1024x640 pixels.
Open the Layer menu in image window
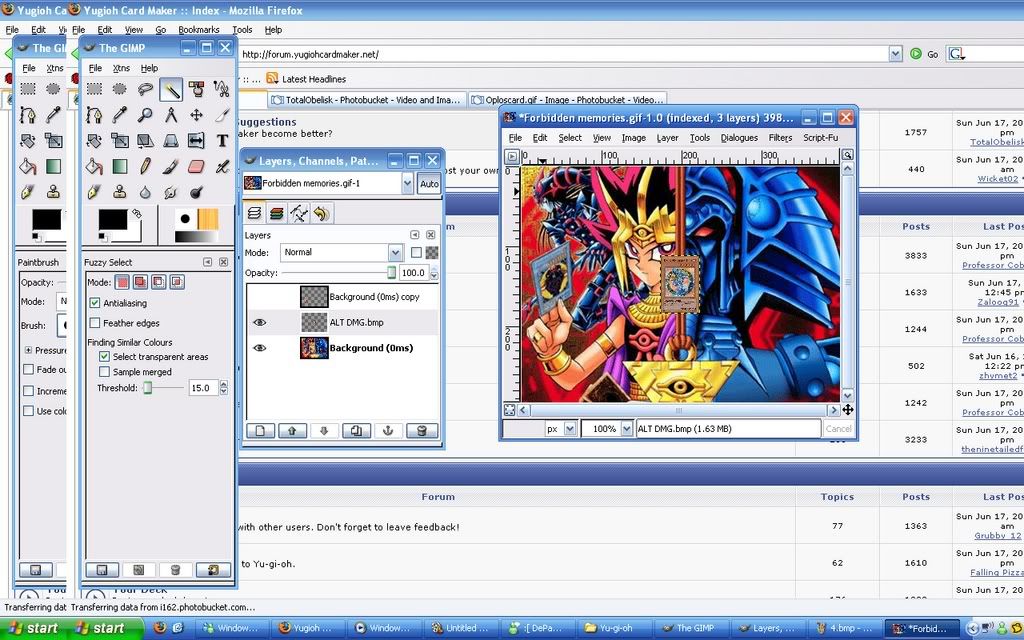pos(667,138)
